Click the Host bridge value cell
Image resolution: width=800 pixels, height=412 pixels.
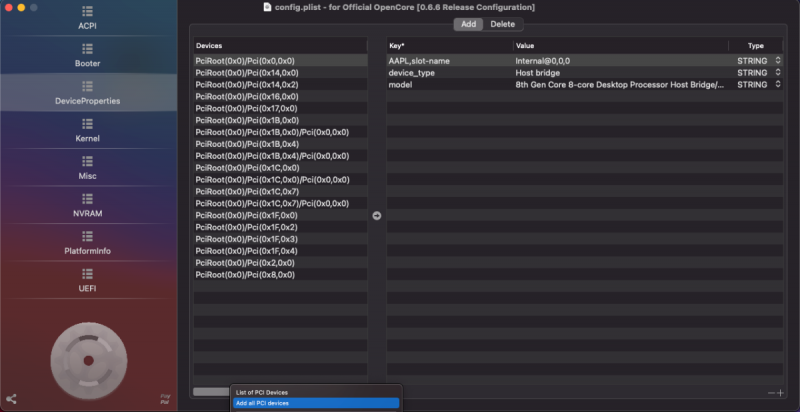[621, 72]
